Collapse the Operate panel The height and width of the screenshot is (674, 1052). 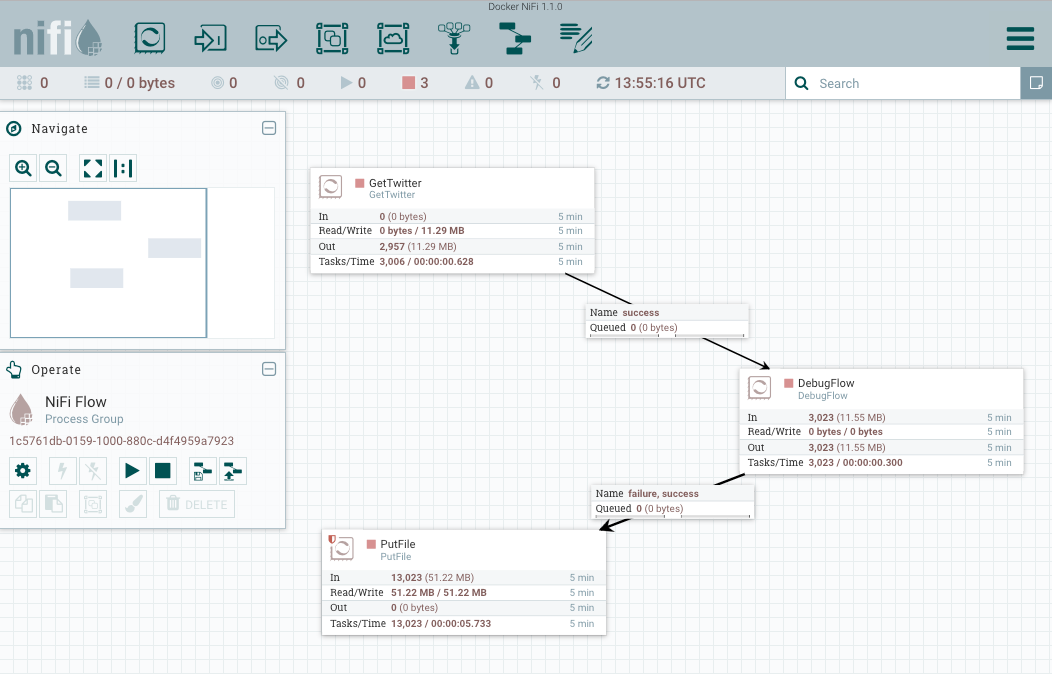pyautogui.click(x=269, y=369)
